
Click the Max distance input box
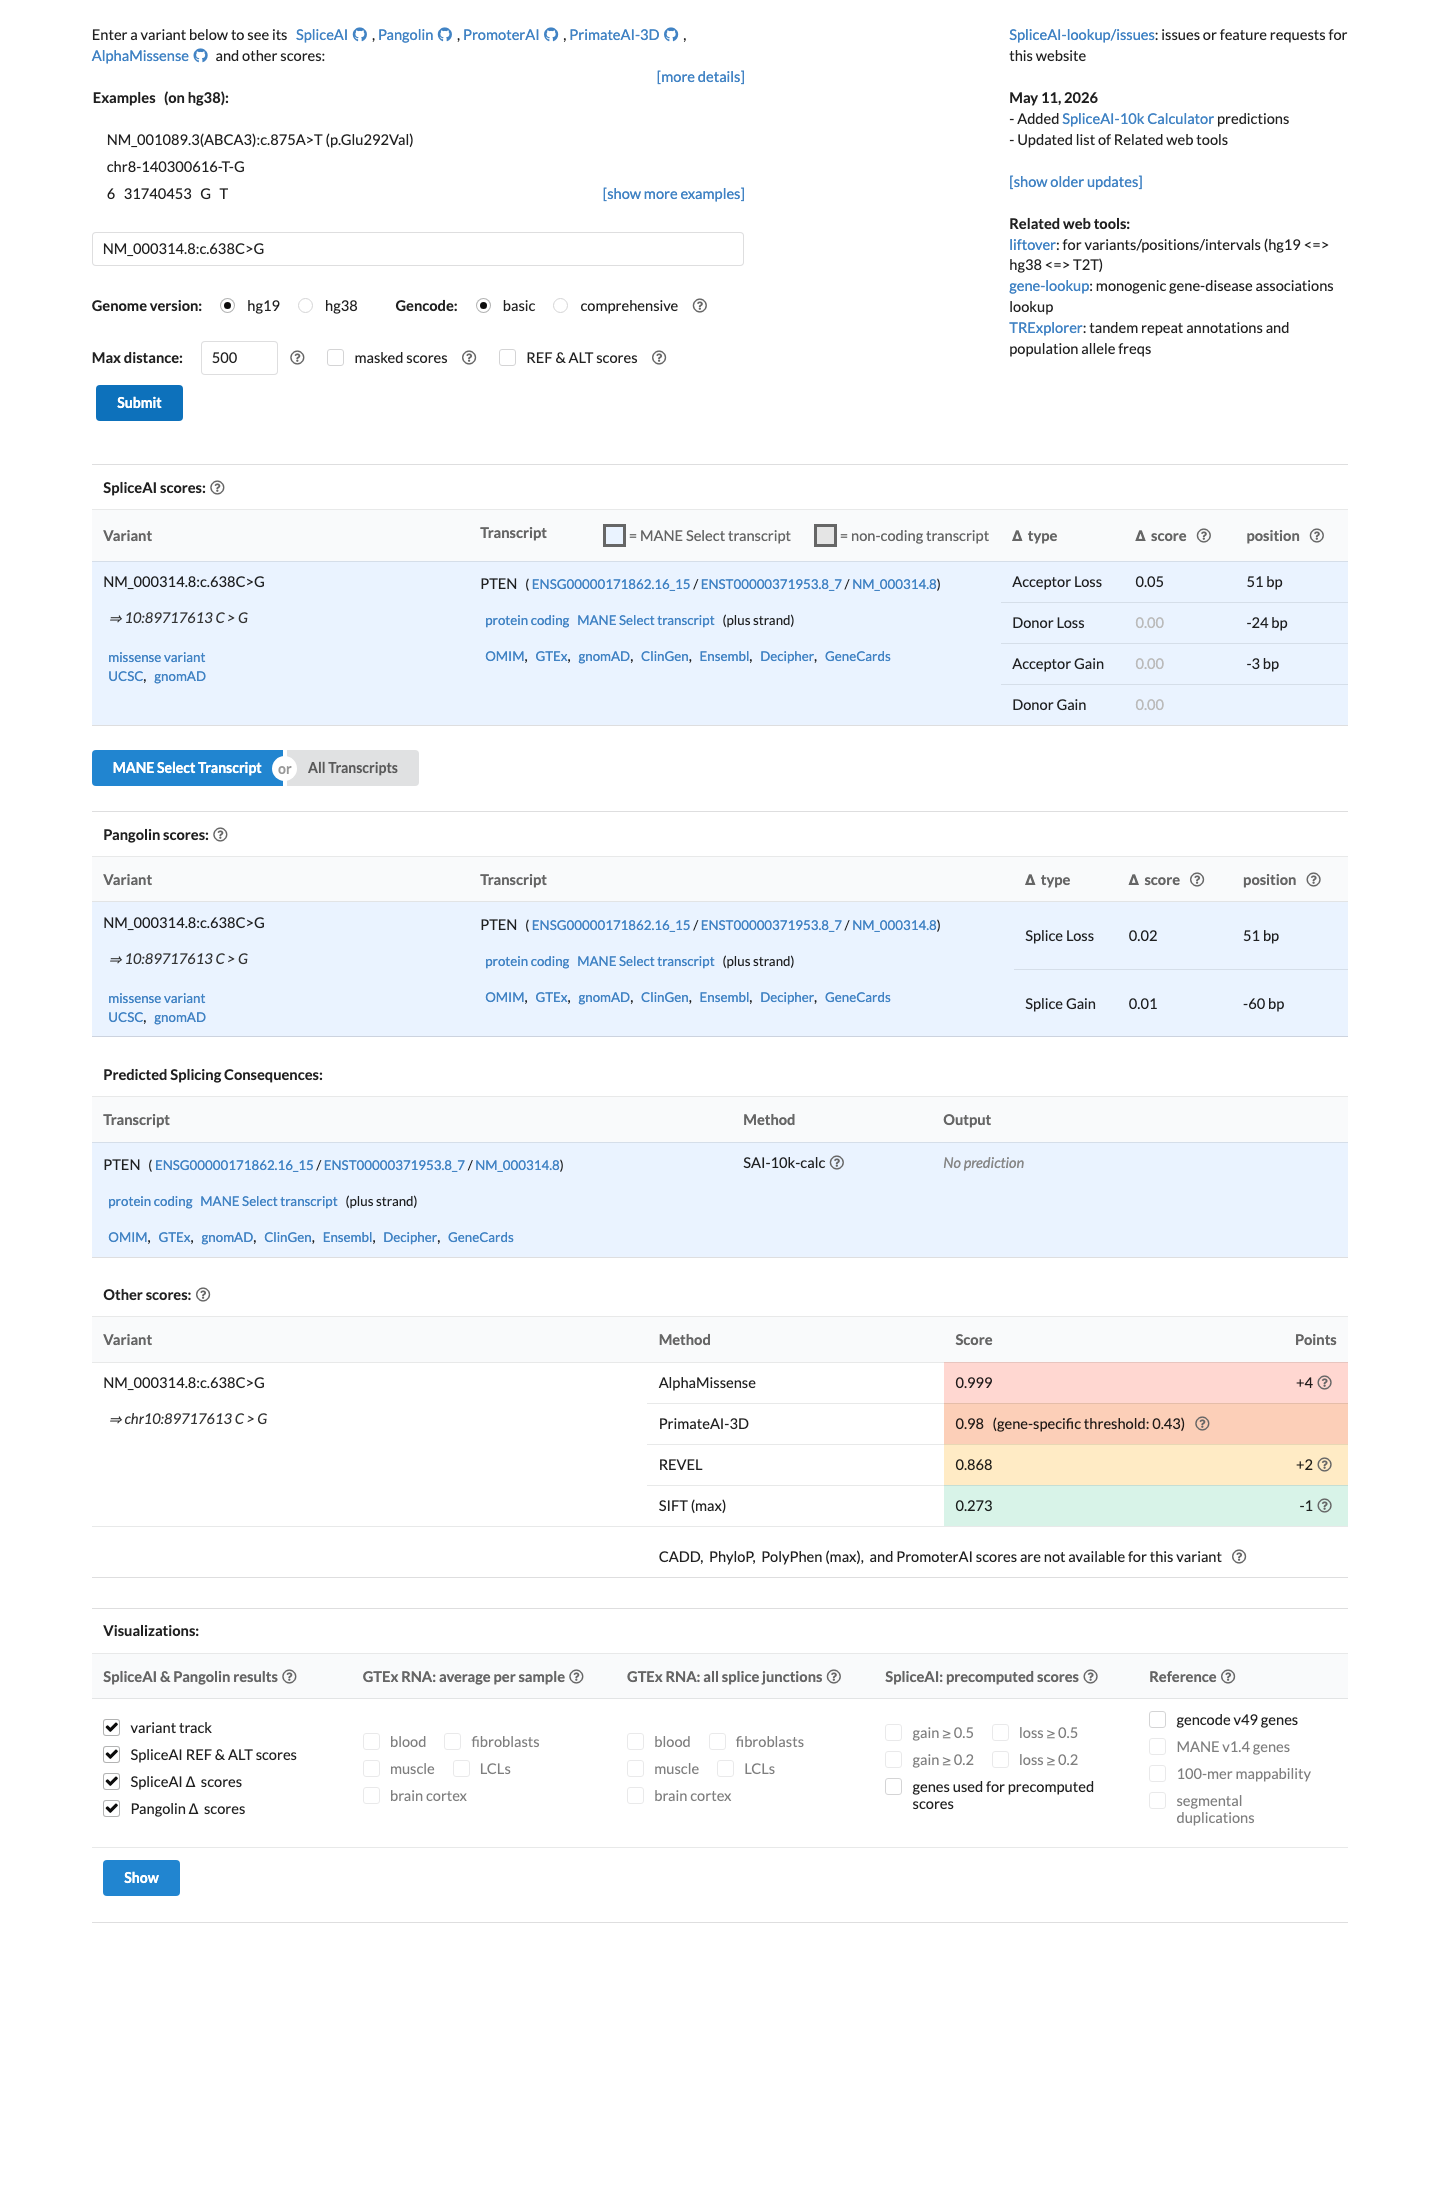click(239, 358)
